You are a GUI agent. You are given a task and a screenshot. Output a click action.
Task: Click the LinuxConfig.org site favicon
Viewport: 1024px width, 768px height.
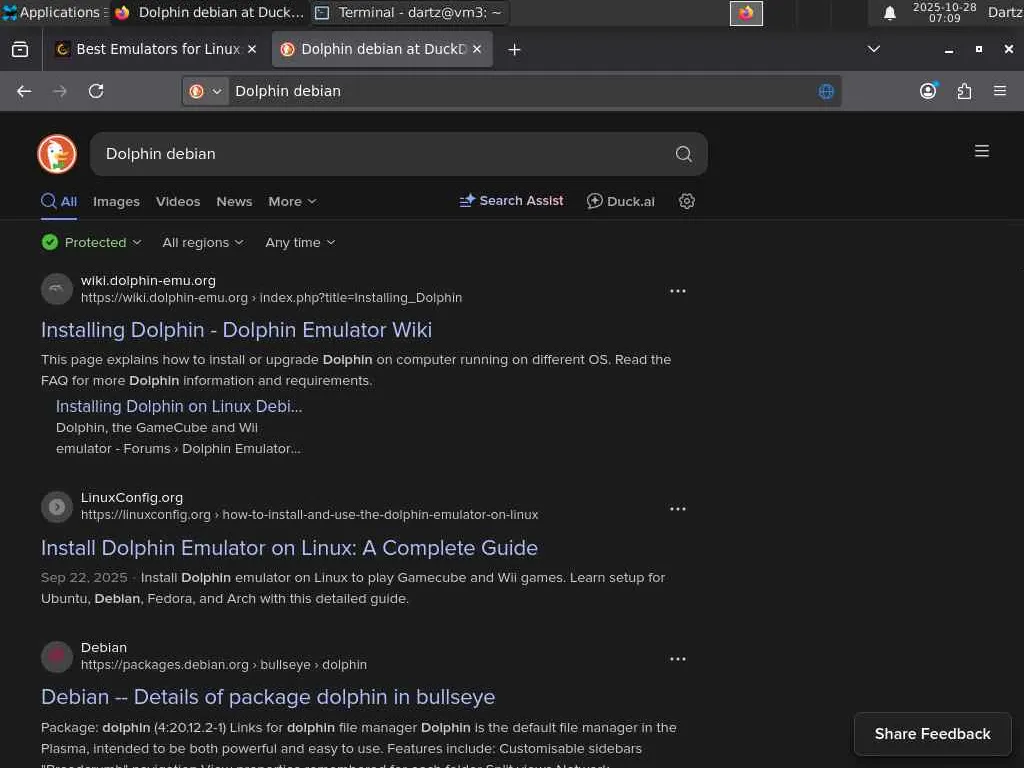click(x=57, y=507)
